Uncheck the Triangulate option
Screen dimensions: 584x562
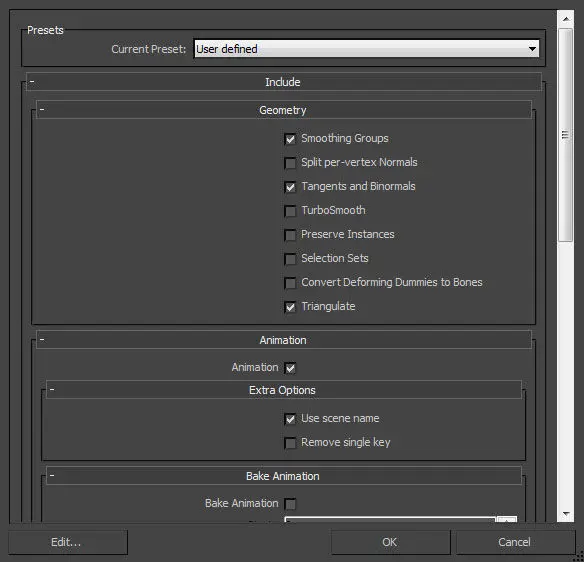(x=290, y=307)
